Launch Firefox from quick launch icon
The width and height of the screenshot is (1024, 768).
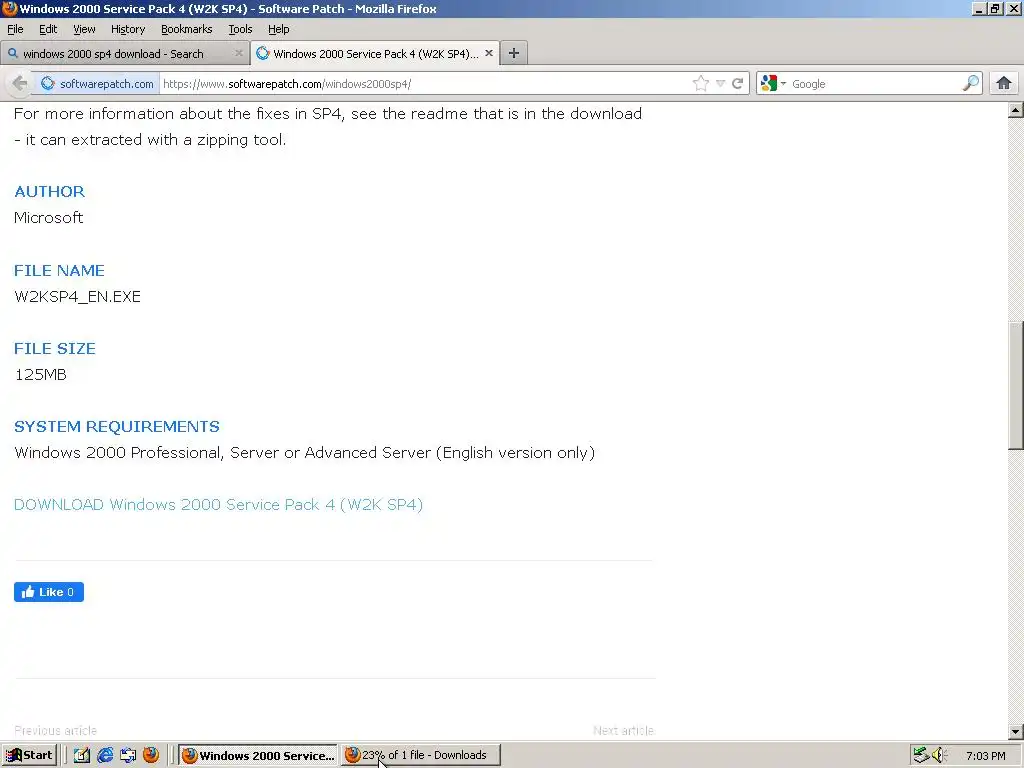click(151, 756)
